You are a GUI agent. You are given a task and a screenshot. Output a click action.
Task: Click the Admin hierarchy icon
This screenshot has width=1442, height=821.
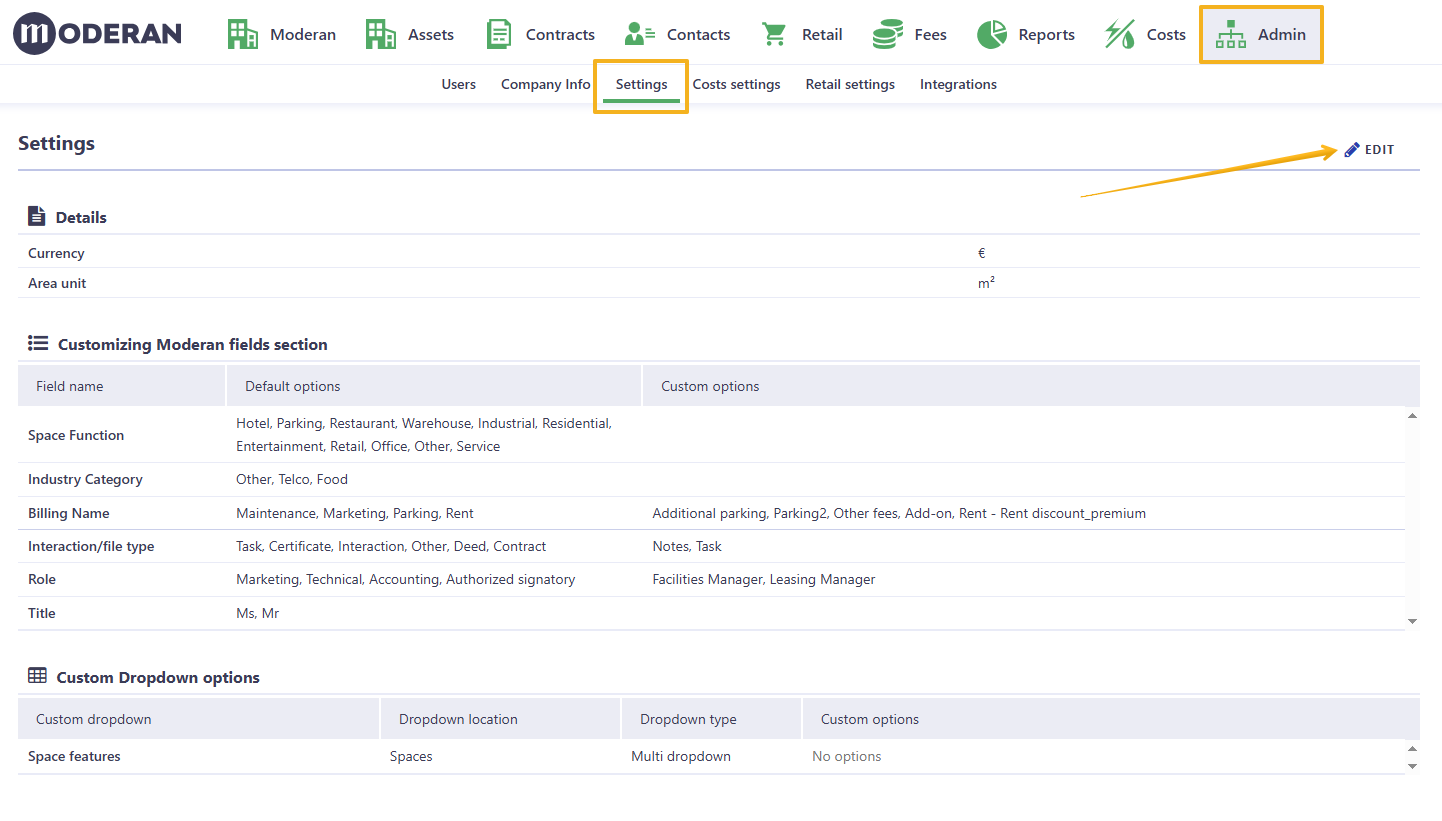1231,34
